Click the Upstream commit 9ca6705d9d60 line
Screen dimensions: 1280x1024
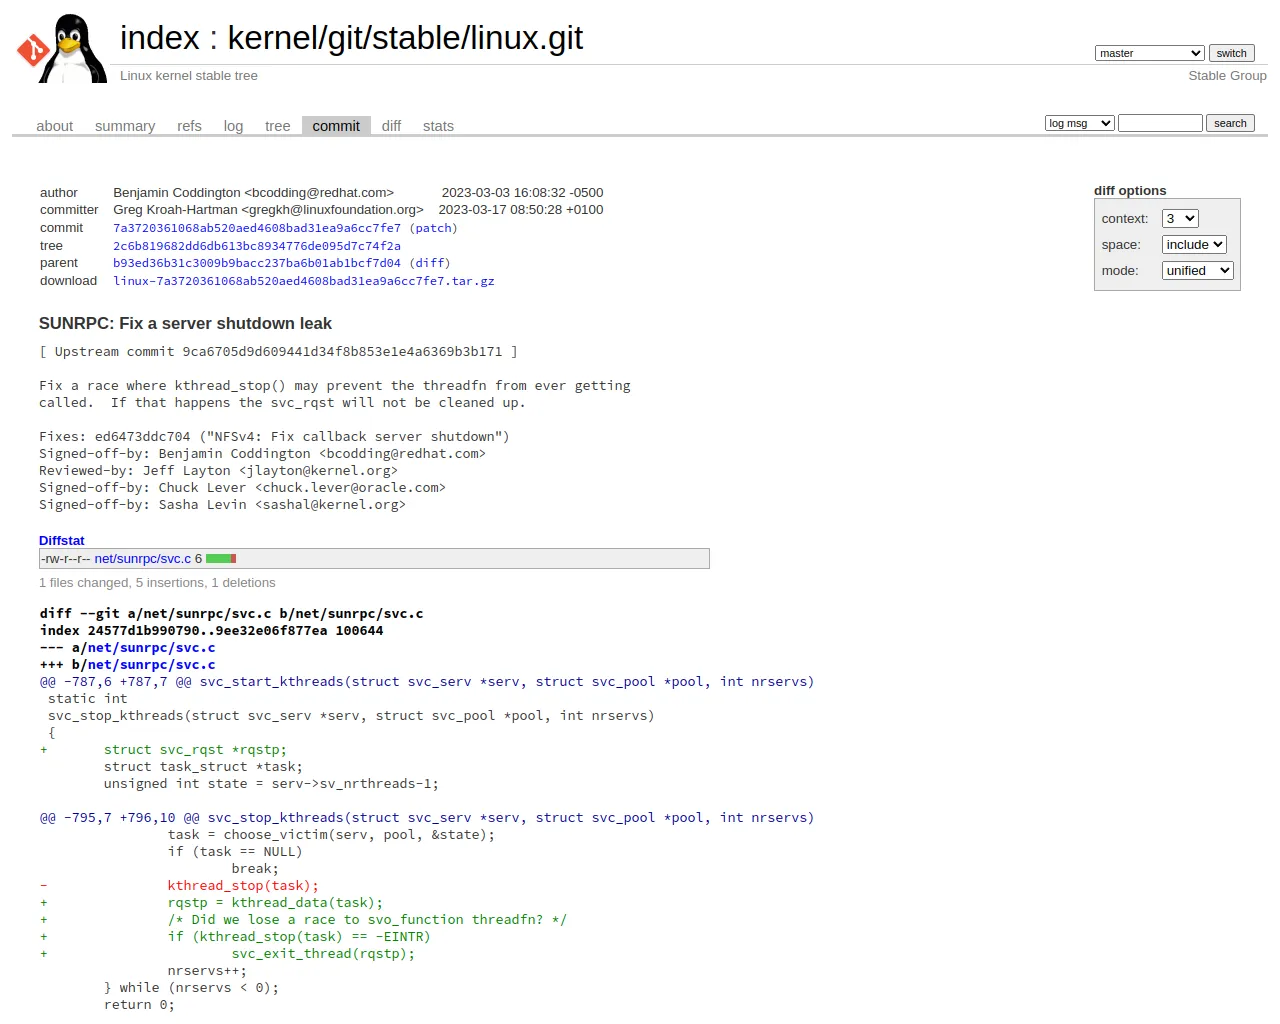click(279, 352)
